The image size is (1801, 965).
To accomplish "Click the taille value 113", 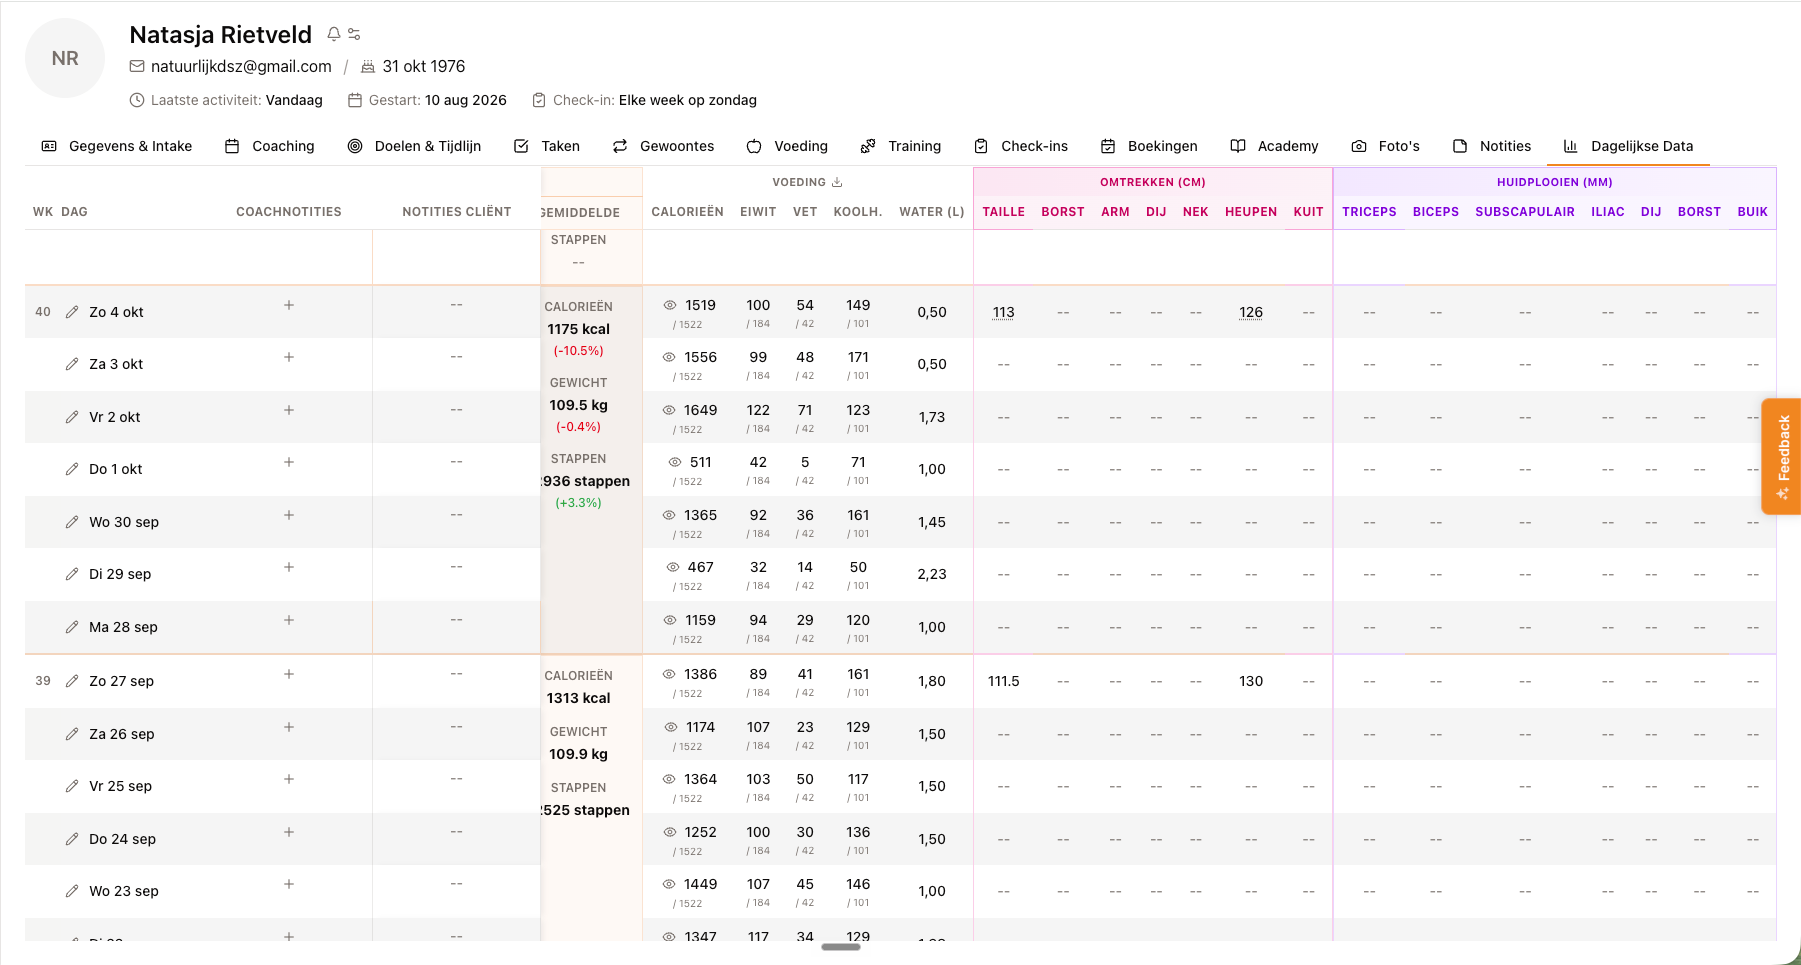I will coord(1003,312).
